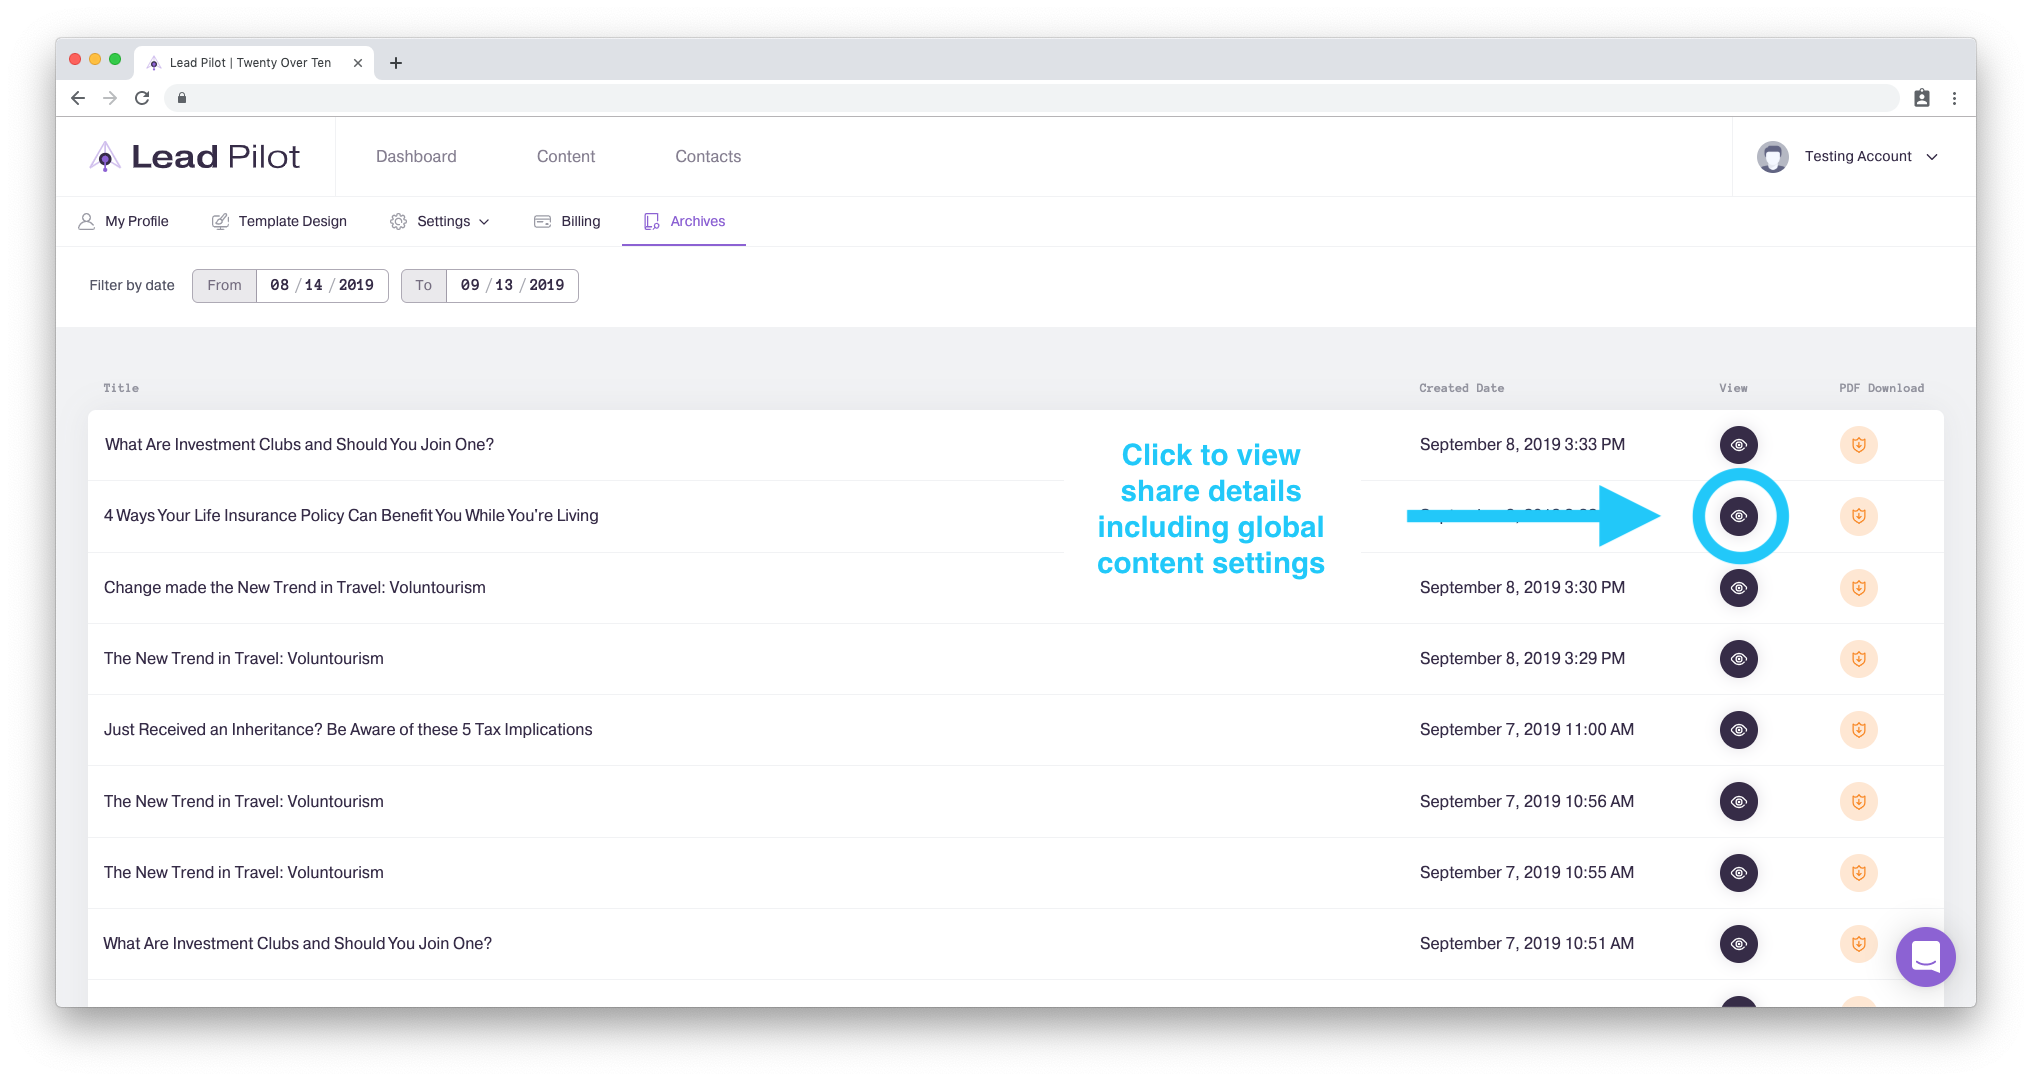Image resolution: width=2032 pixels, height=1081 pixels.
Task: Open the Billing tab
Action: pyautogui.click(x=567, y=221)
